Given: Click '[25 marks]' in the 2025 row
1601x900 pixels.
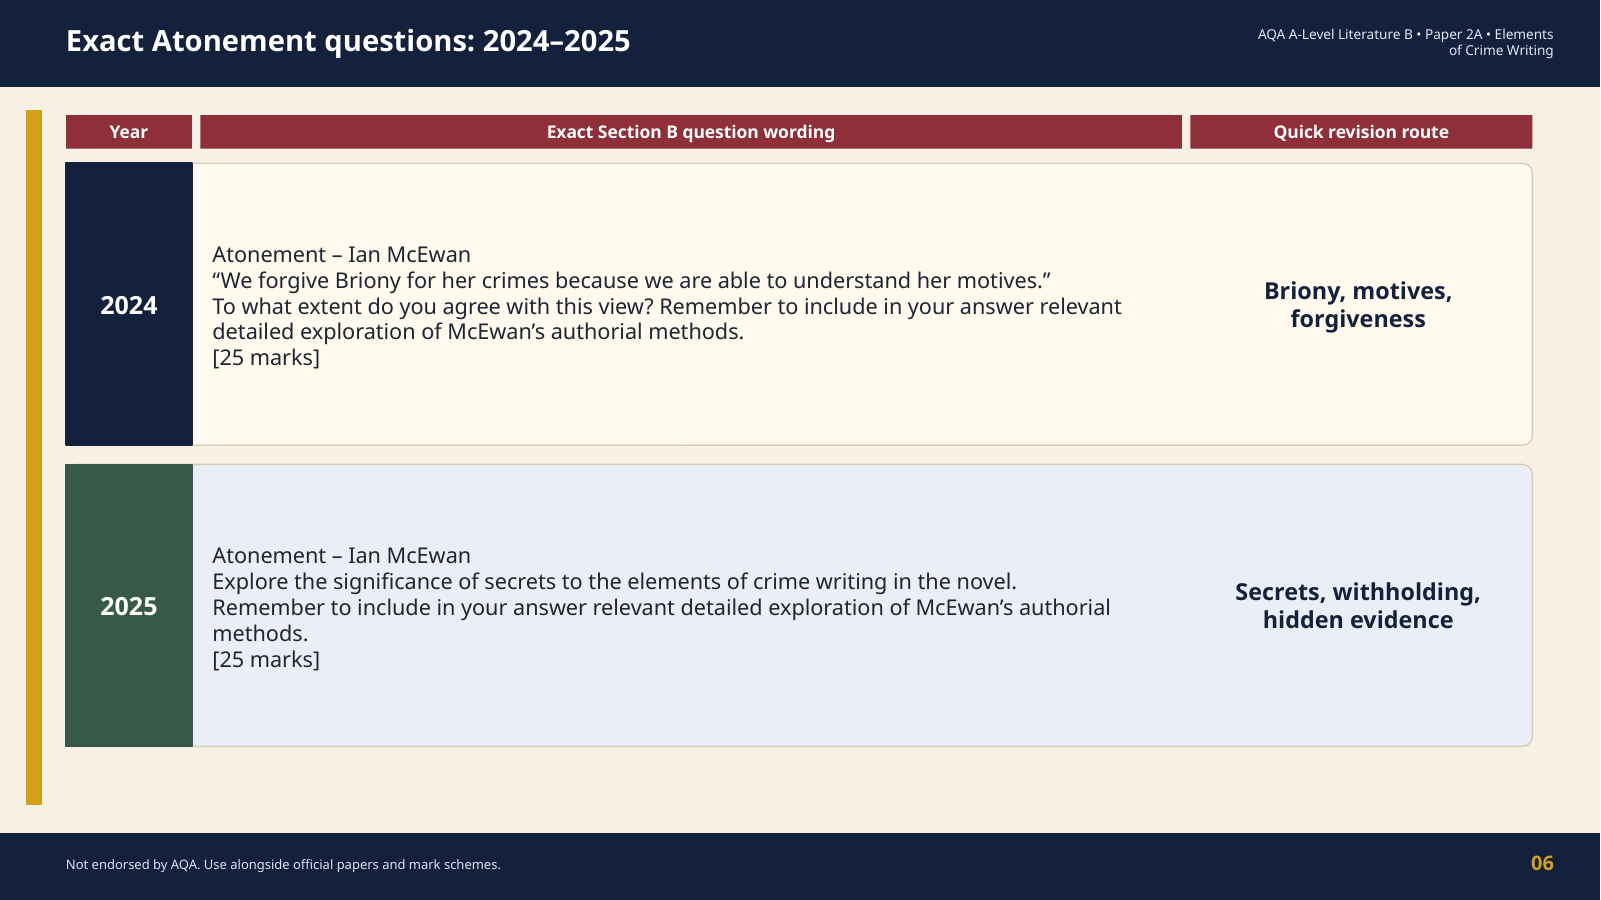Looking at the screenshot, I should point(266,660).
